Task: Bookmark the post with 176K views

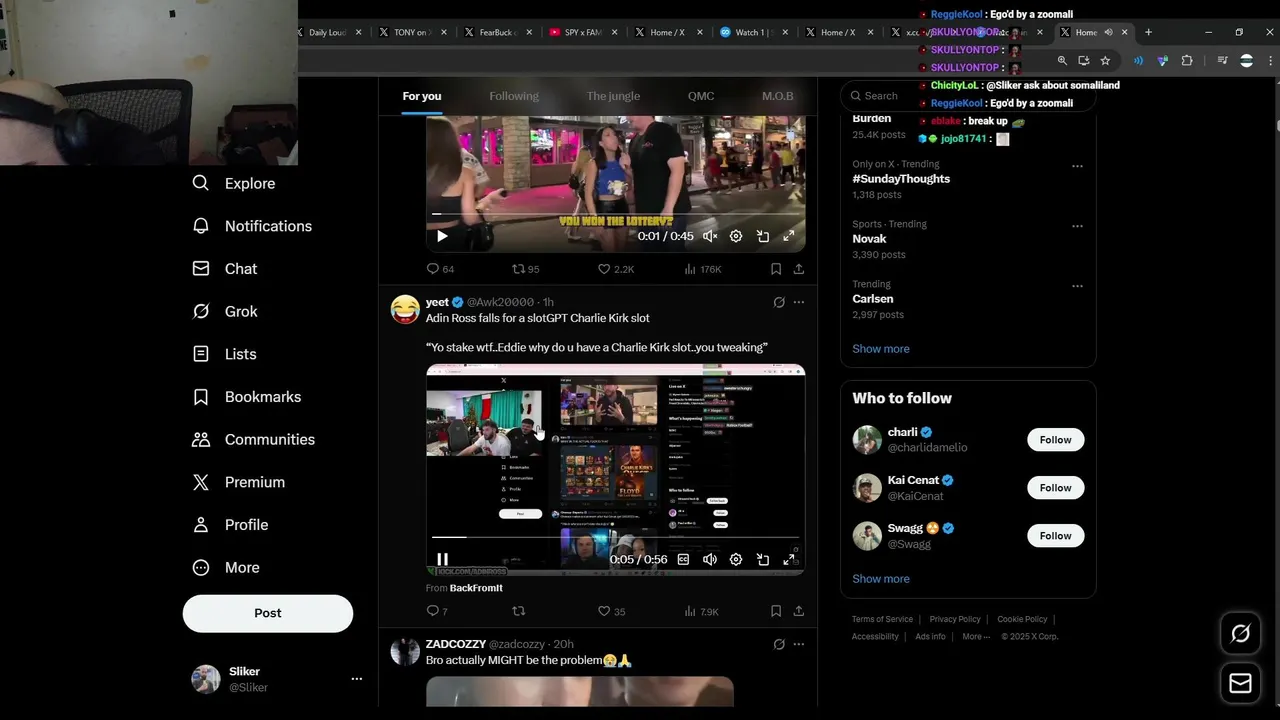Action: click(776, 269)
